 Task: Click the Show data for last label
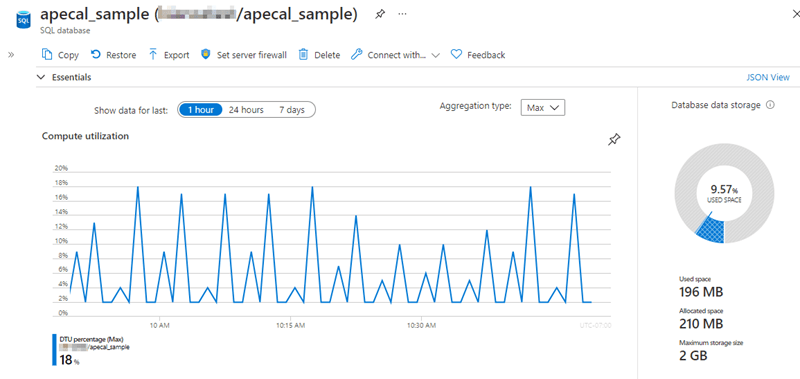click(131, 110)
